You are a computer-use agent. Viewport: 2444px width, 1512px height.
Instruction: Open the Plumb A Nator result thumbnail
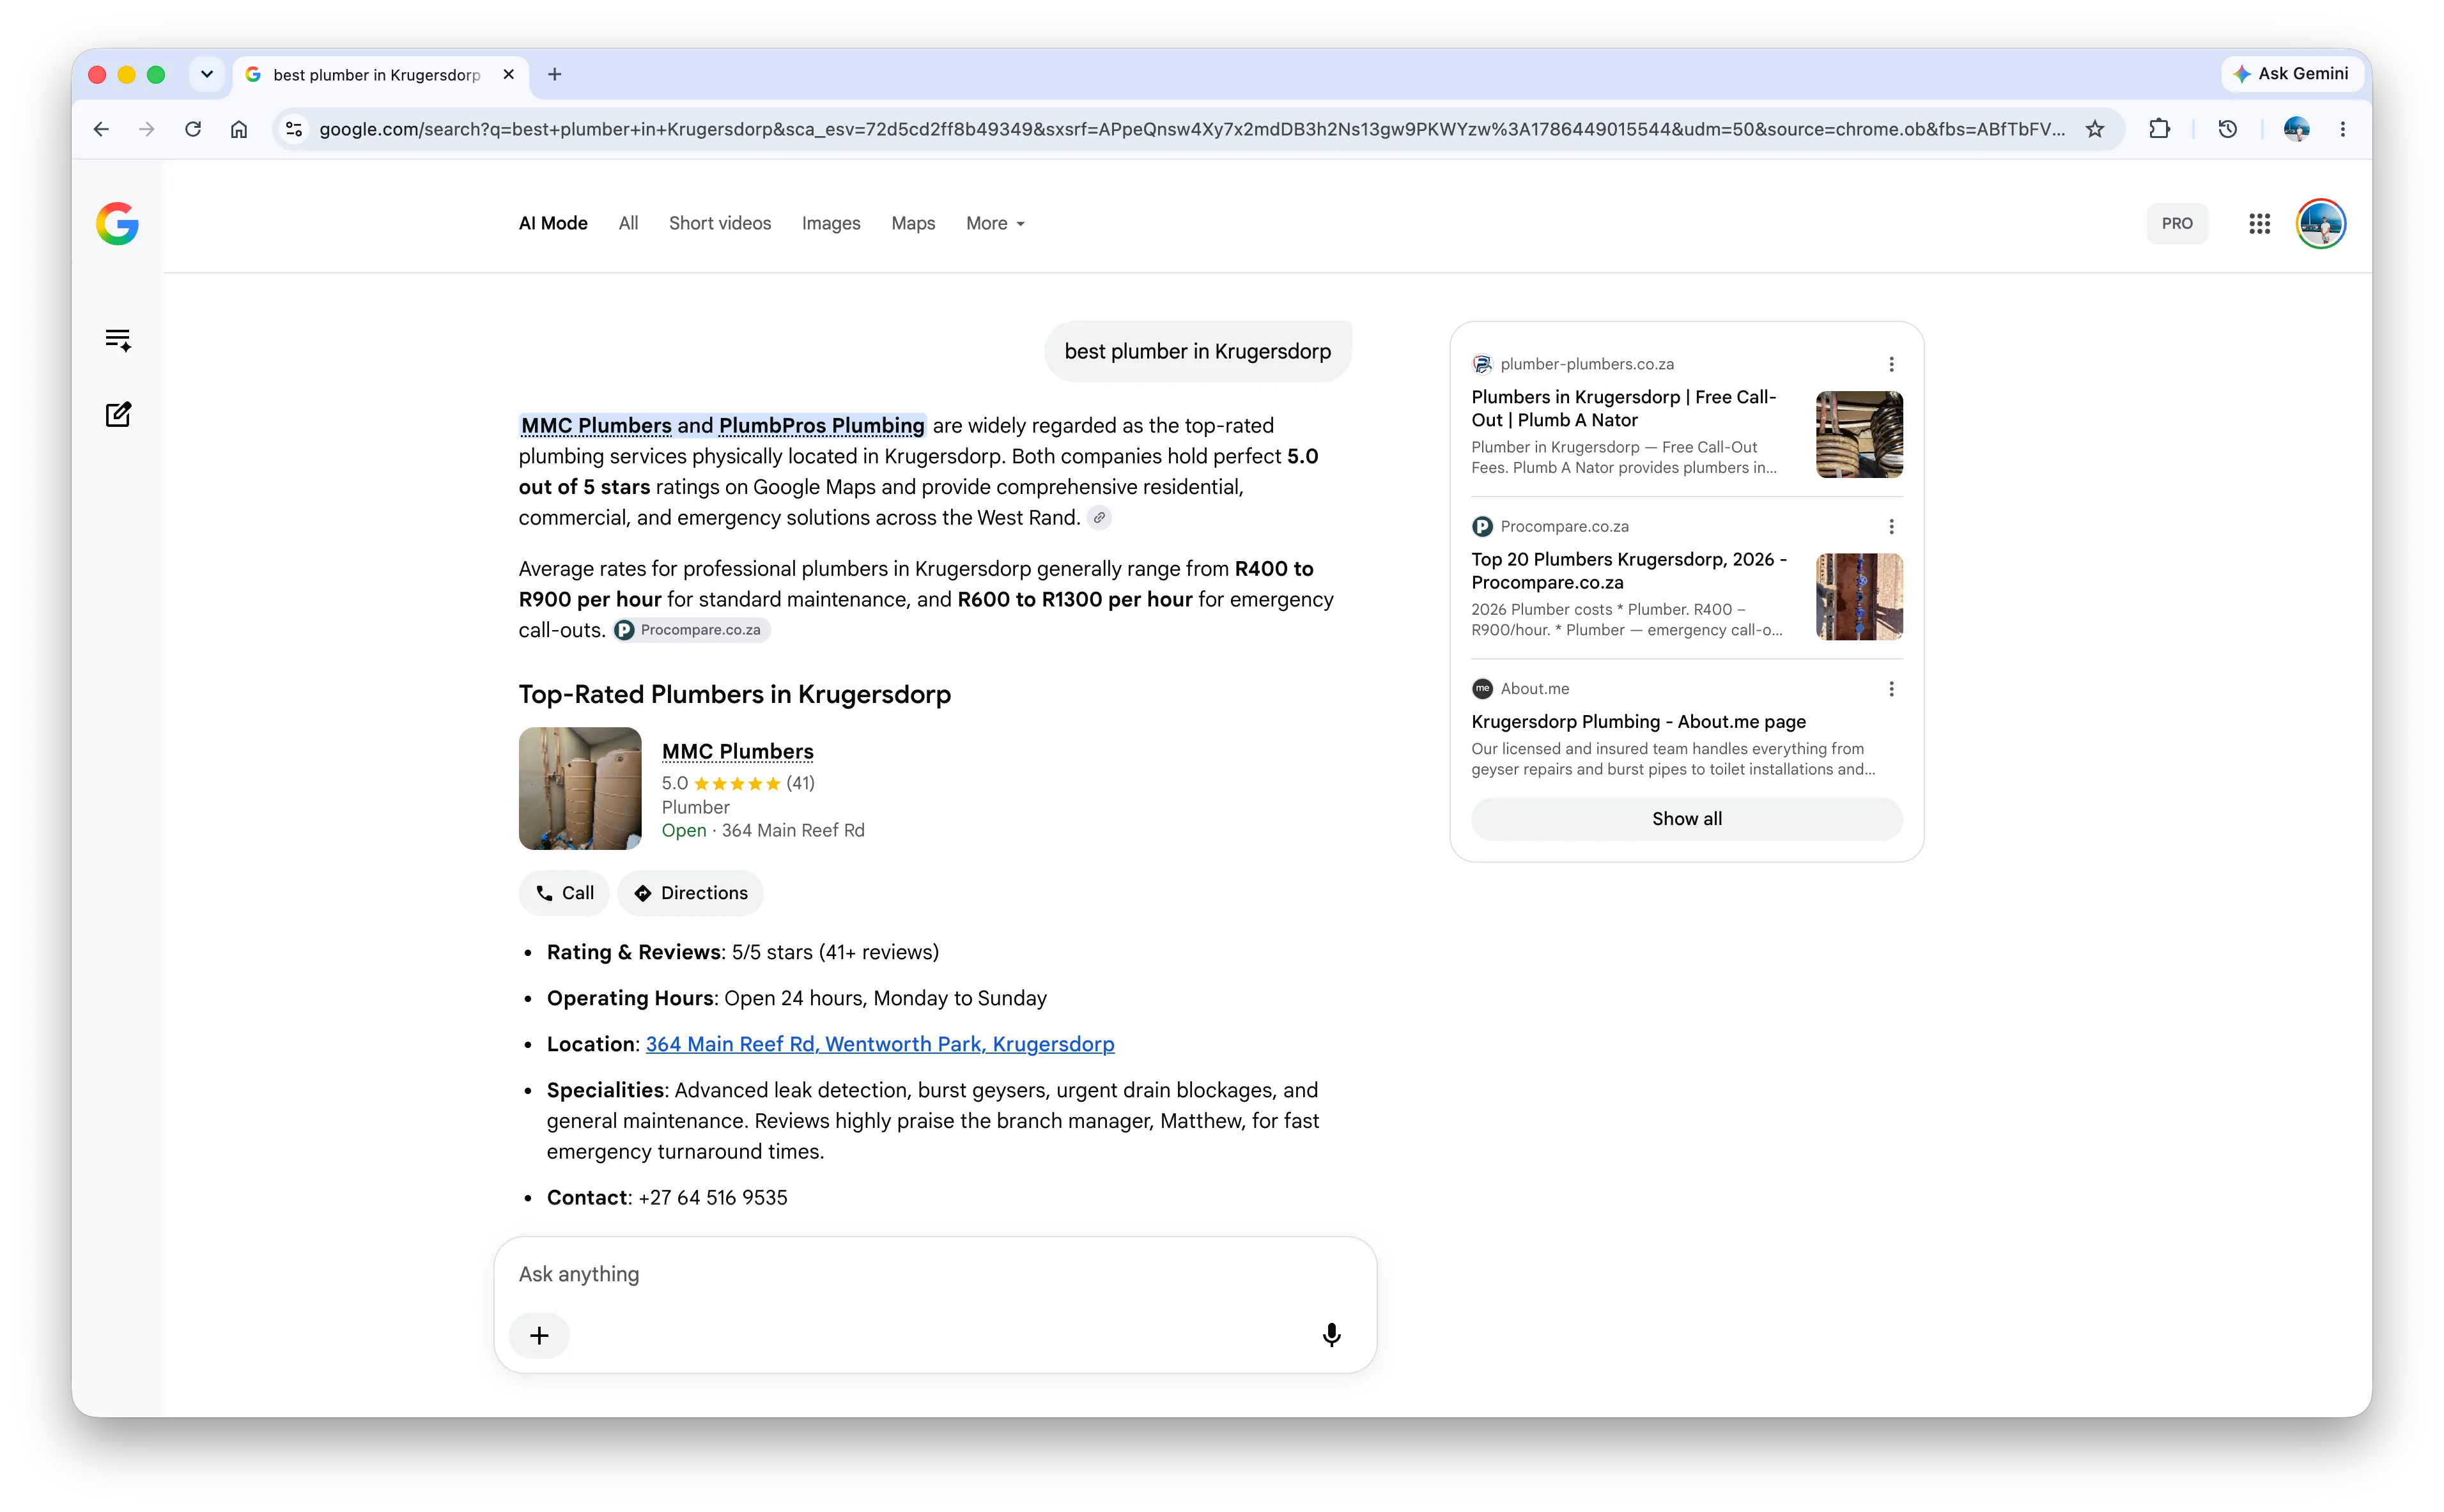click(x=1859, y=434)
